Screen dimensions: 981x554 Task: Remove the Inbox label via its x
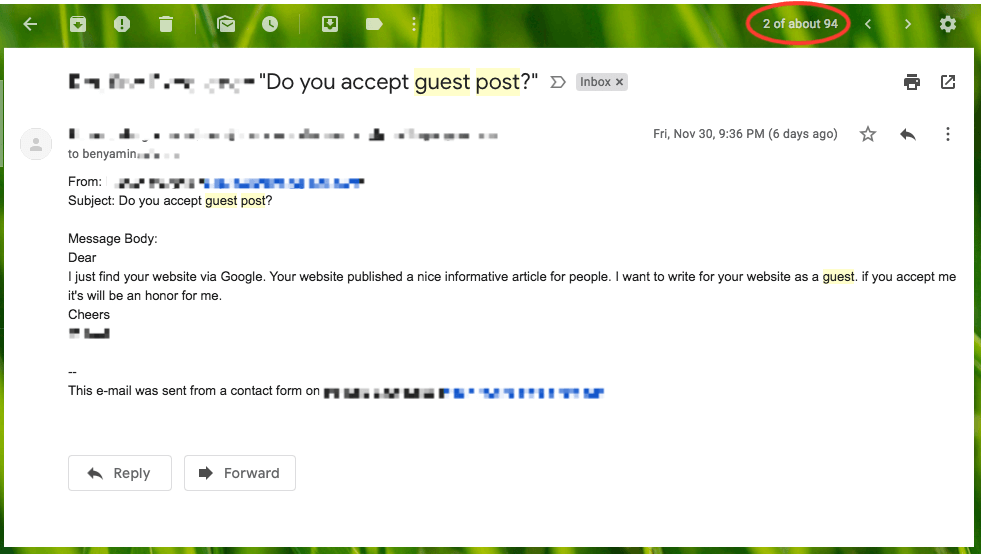tap(619, 82)
